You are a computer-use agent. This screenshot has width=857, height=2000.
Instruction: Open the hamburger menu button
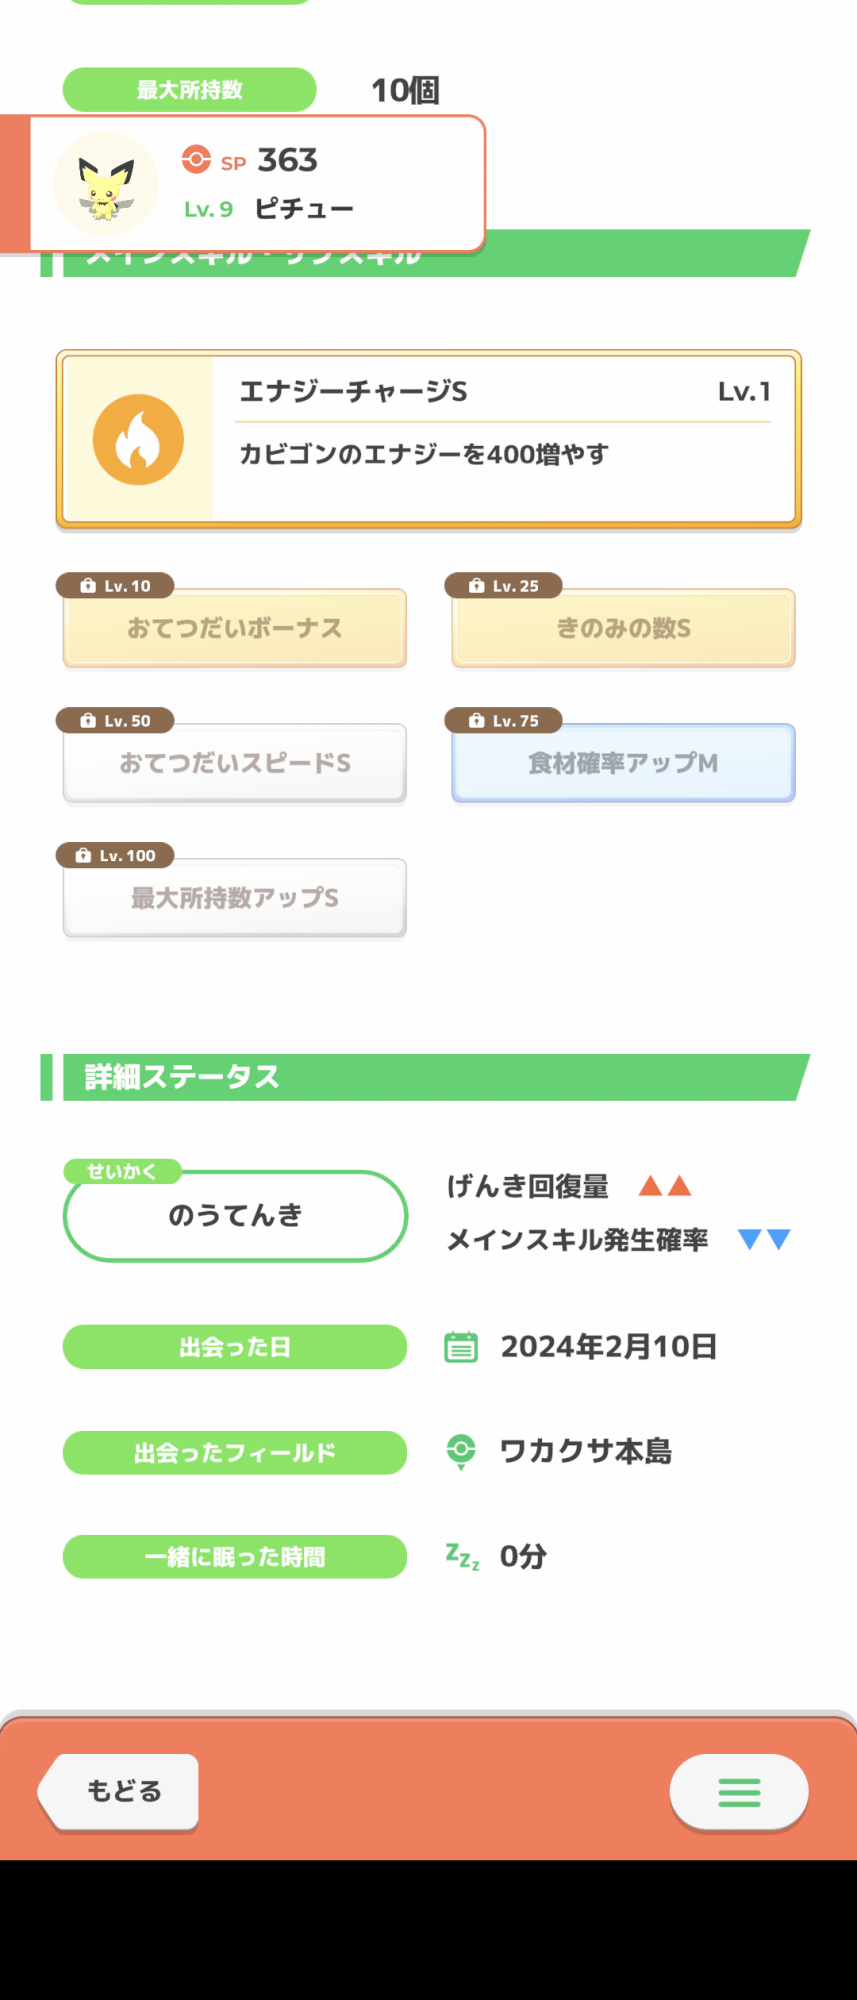pyautogui.click(x=739, y=1792)
